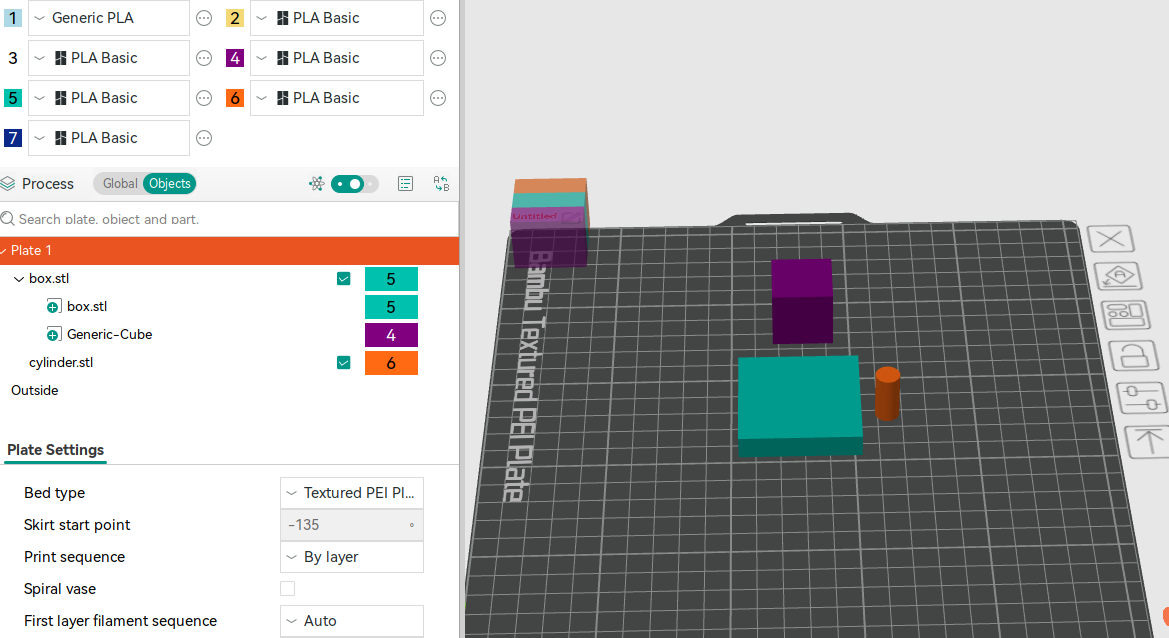Change the Generic-Cube filament 4 cell
This screenshot has height=638, width=1169.
[391, 335]
